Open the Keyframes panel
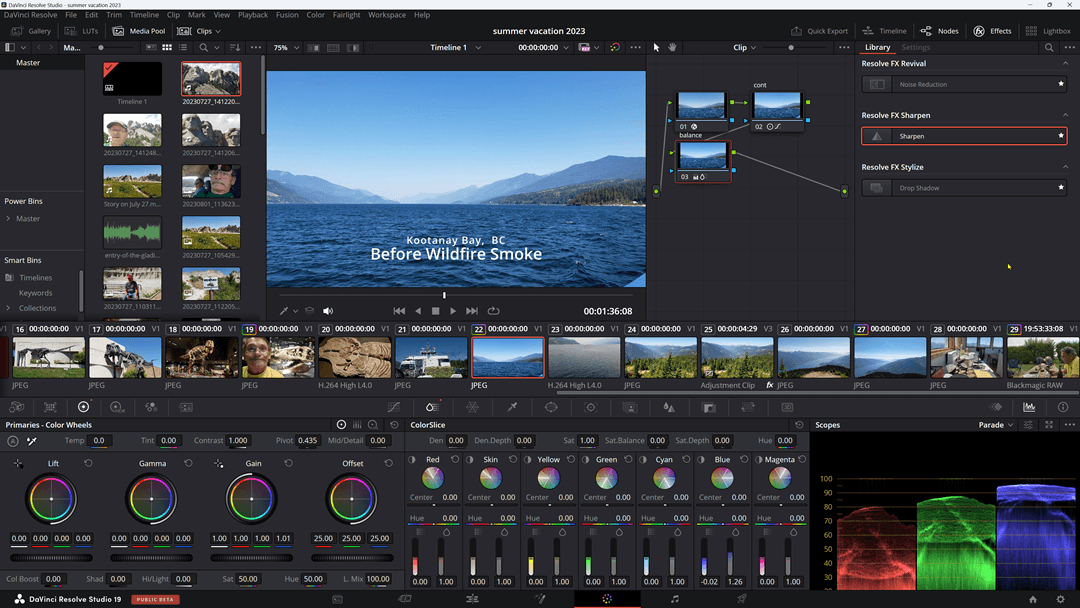1080x608 pixels. 997,407
